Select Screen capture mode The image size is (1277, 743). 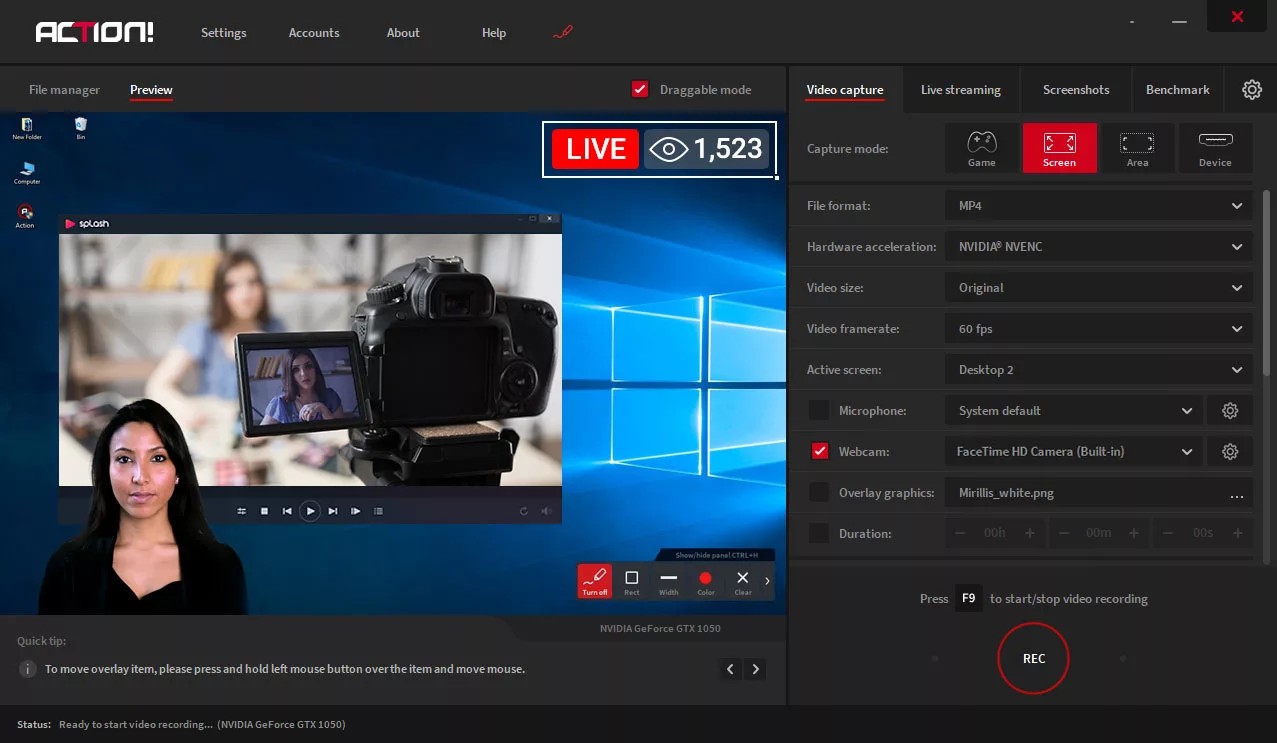click(x=1059, y=148)
